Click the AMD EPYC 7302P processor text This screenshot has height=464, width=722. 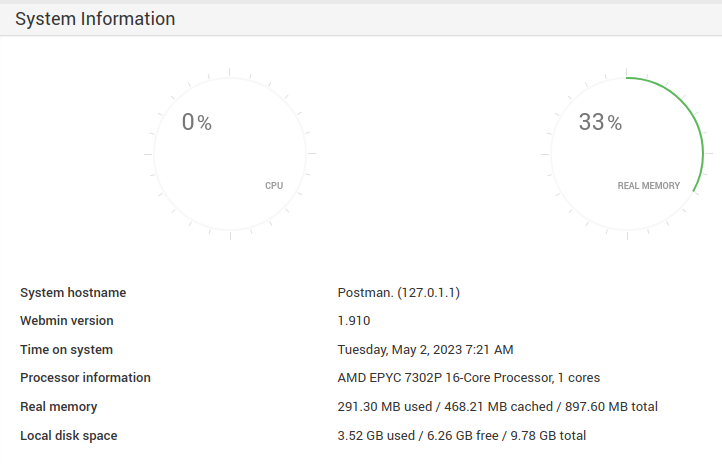[469, 378]
